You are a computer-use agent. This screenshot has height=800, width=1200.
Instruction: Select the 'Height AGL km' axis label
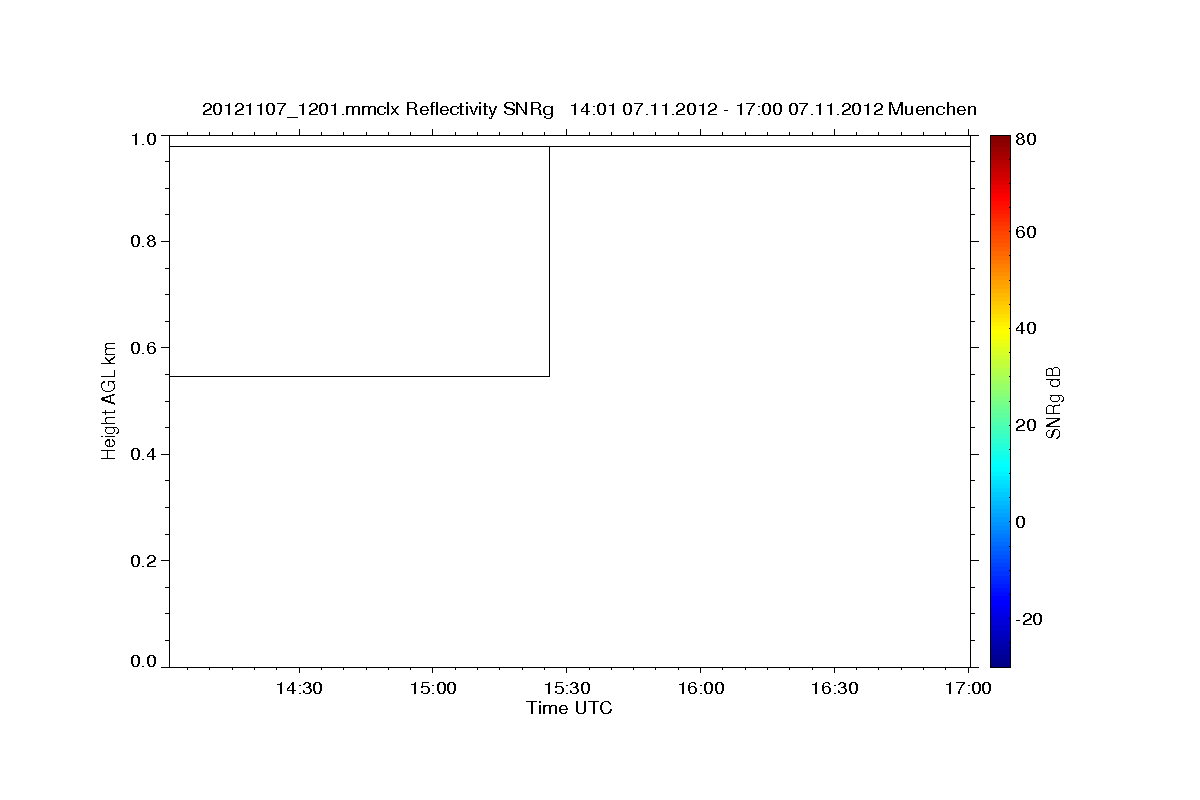click(x=109, y=400)
